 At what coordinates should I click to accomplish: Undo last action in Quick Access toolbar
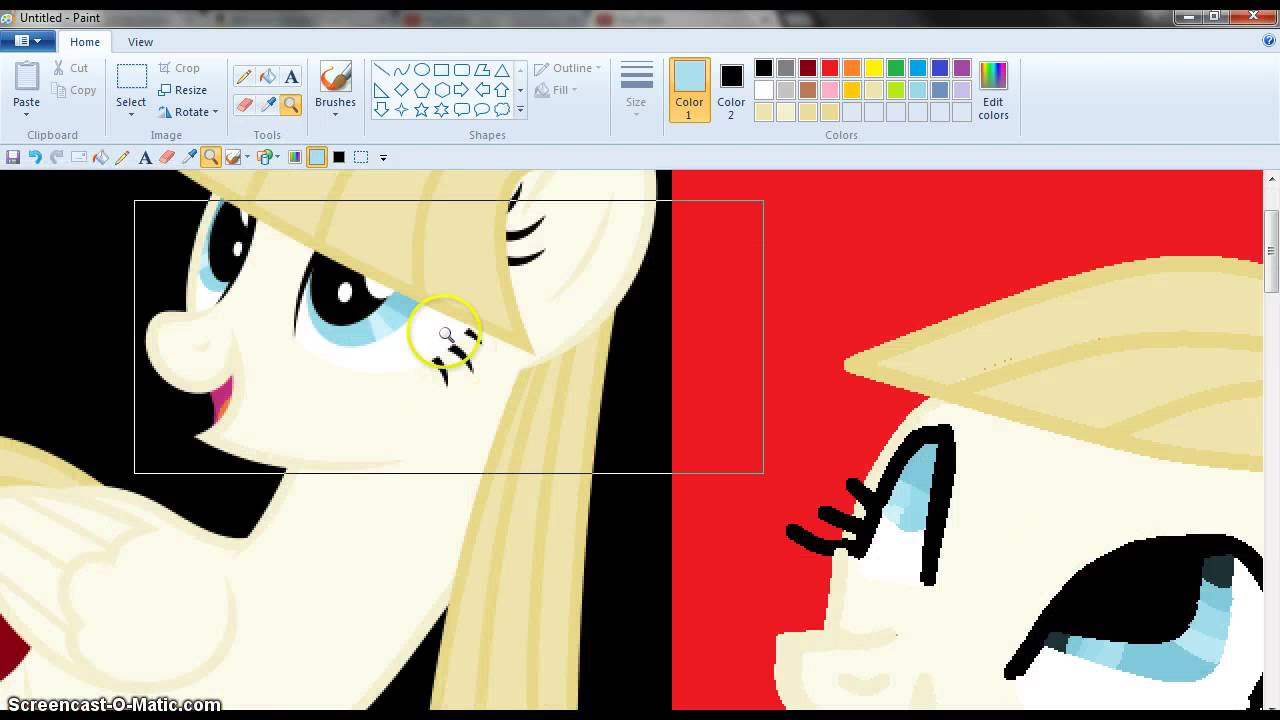point(35,157)
